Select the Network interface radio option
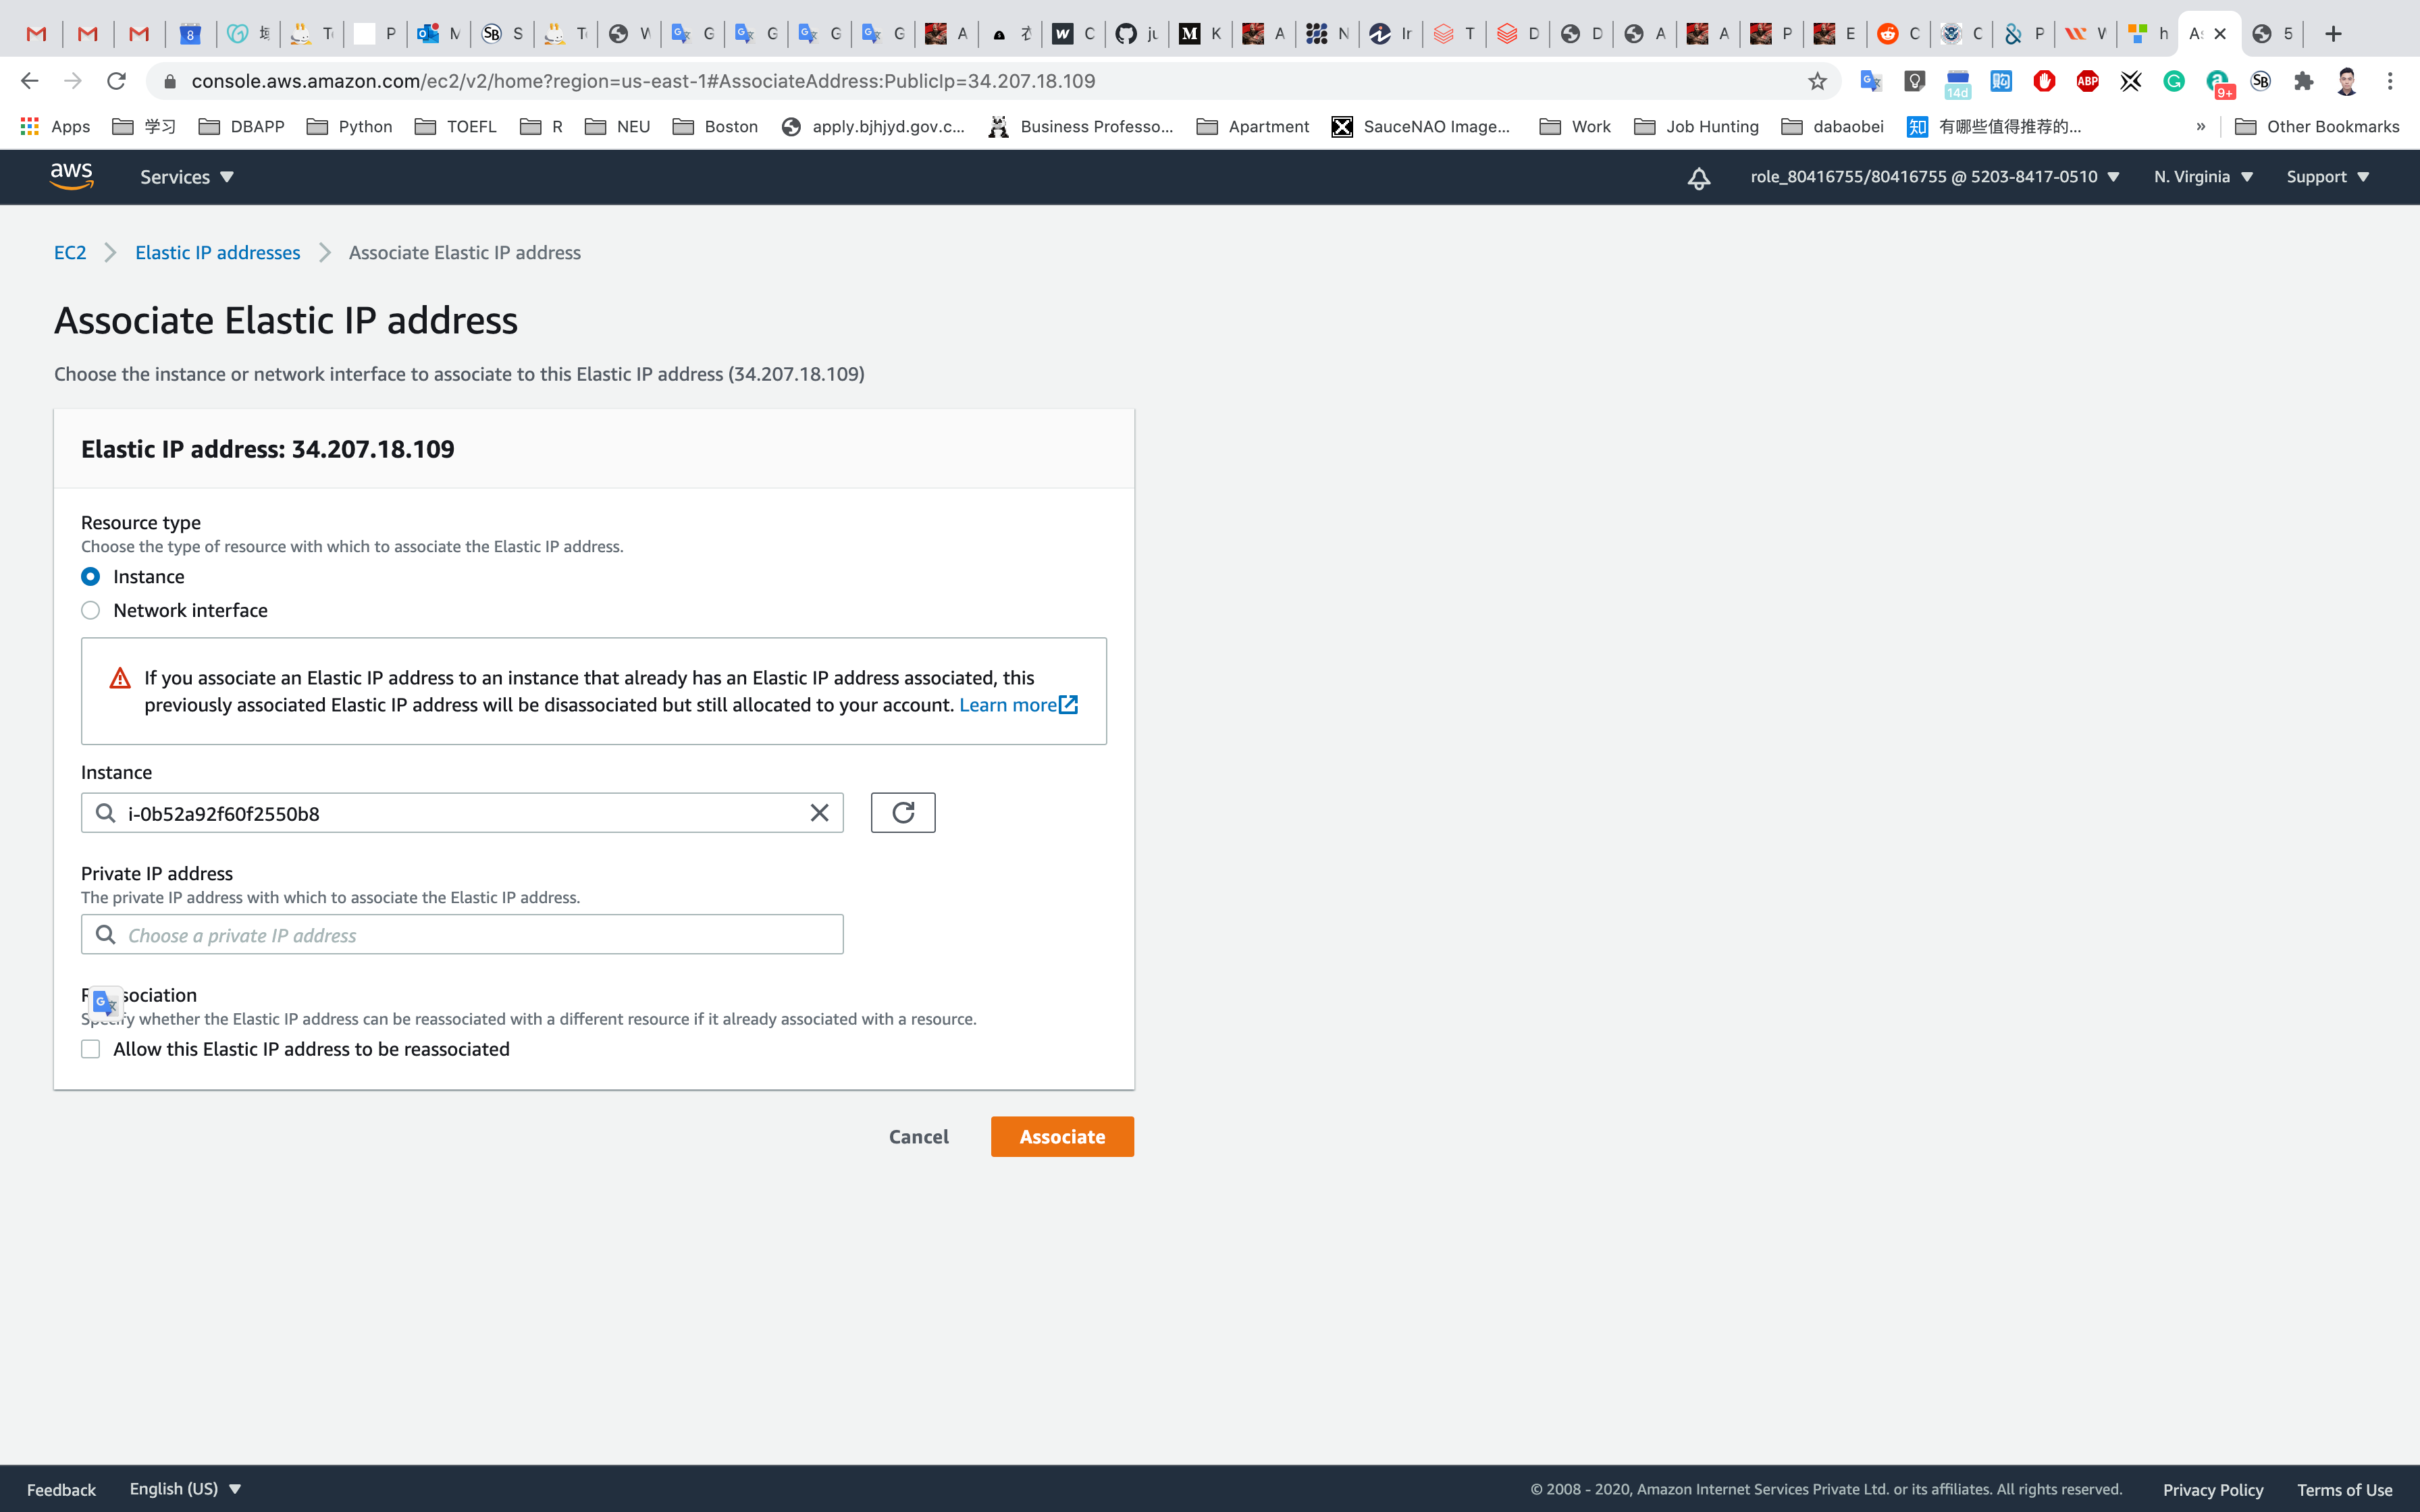 coord(91,611)
